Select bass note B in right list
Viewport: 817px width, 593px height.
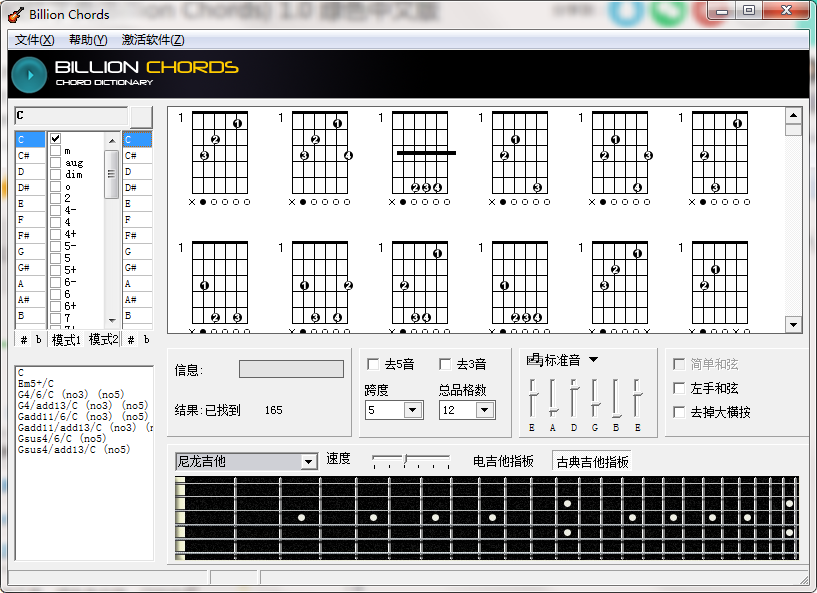coord(138,316)
